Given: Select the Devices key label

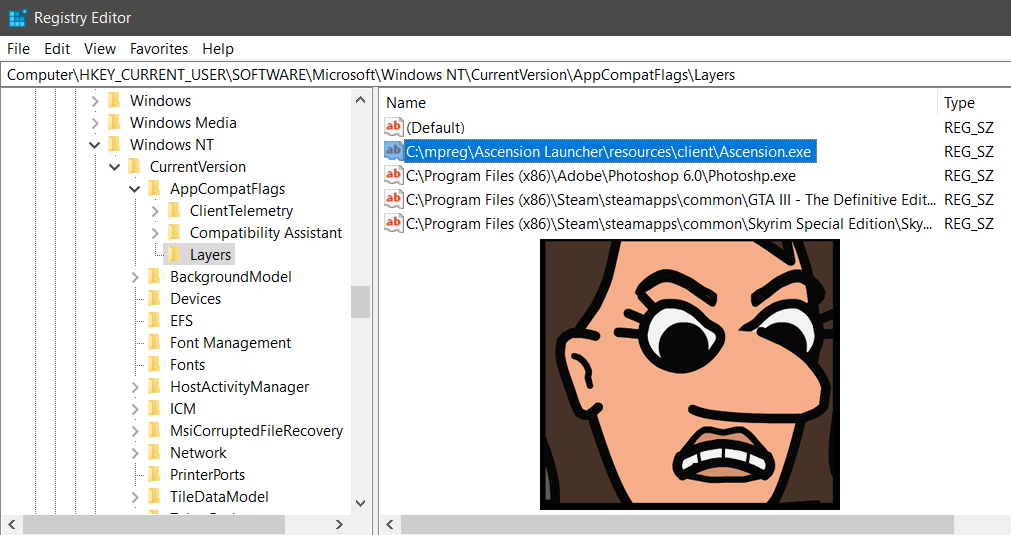Looking at the screenshot, I should pos(195,299).
